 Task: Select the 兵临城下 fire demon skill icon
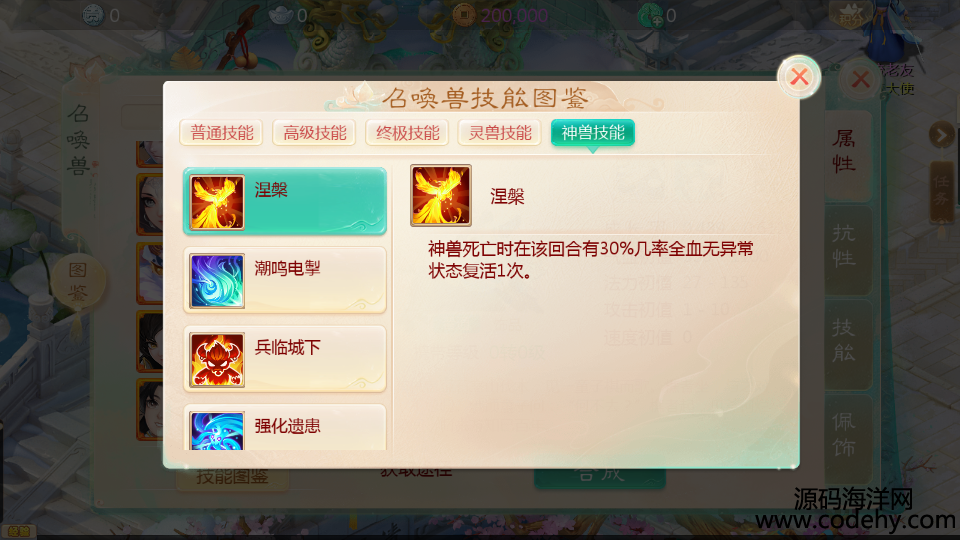point(217,359)
